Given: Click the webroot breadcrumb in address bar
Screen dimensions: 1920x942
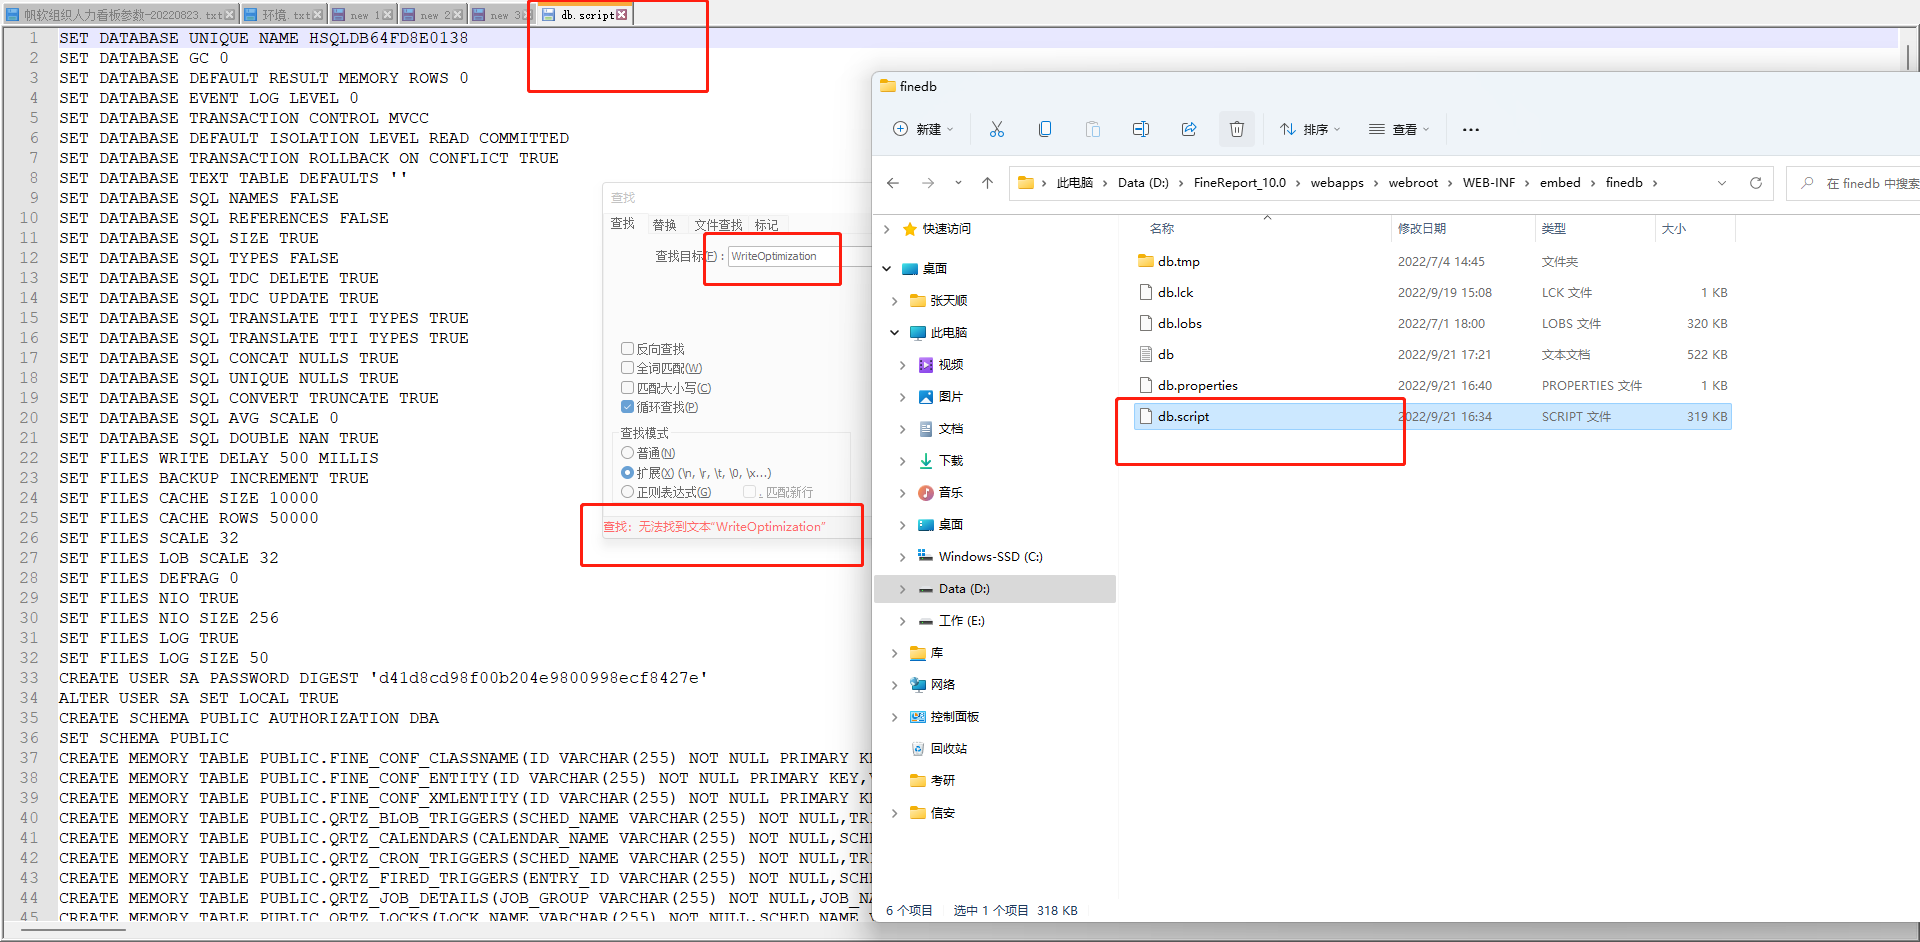Looking at the screenshot, I should pyautogui.click(x=1412, y=183).
